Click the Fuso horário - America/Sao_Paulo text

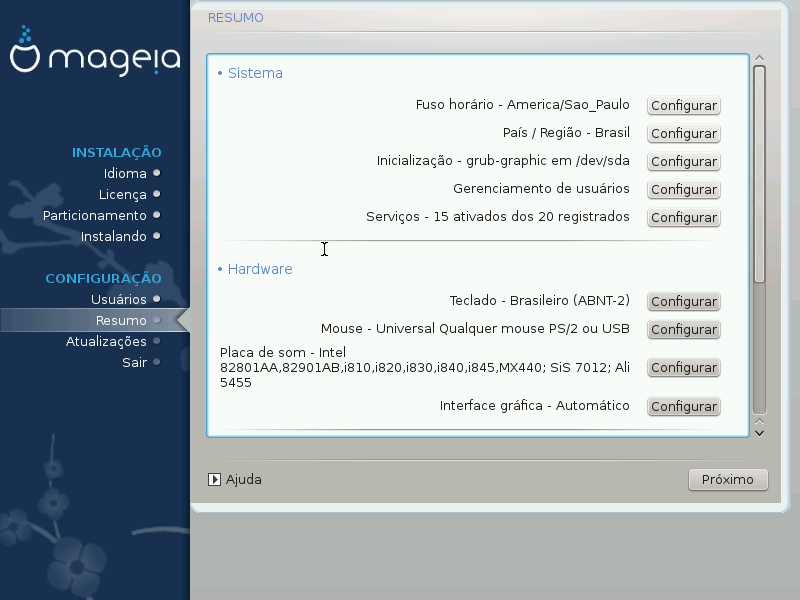[x=522, y=105]
